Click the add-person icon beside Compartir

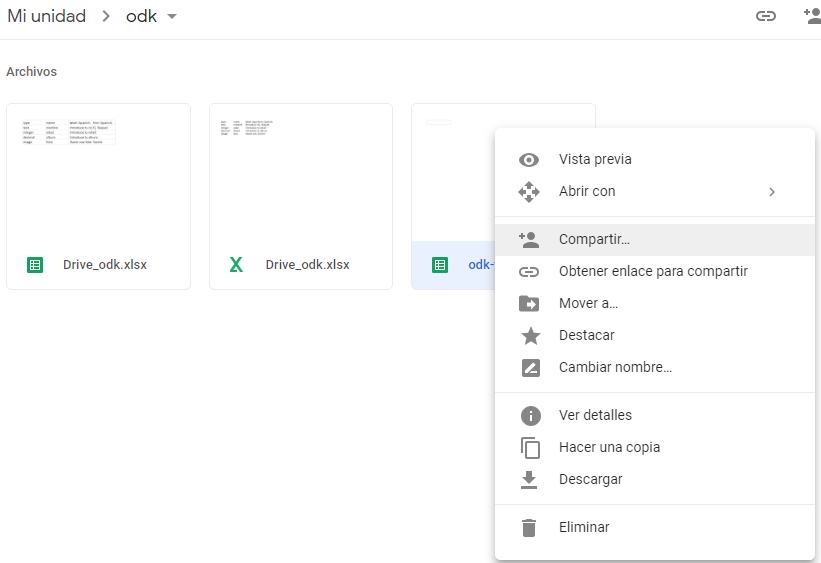529,240
